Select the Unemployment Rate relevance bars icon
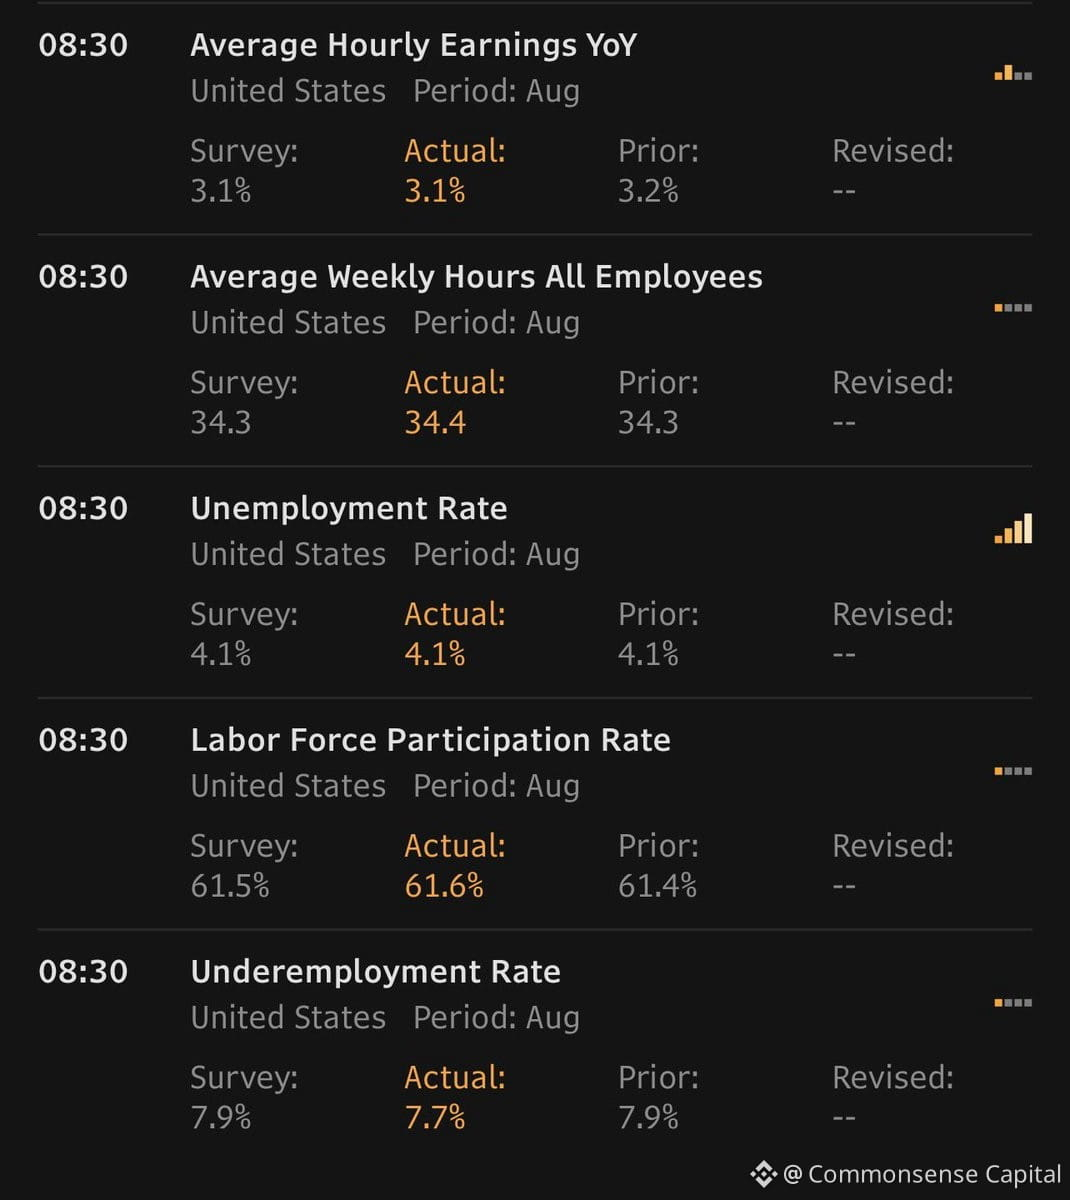1070x1200 pixels. [1013, 529]
